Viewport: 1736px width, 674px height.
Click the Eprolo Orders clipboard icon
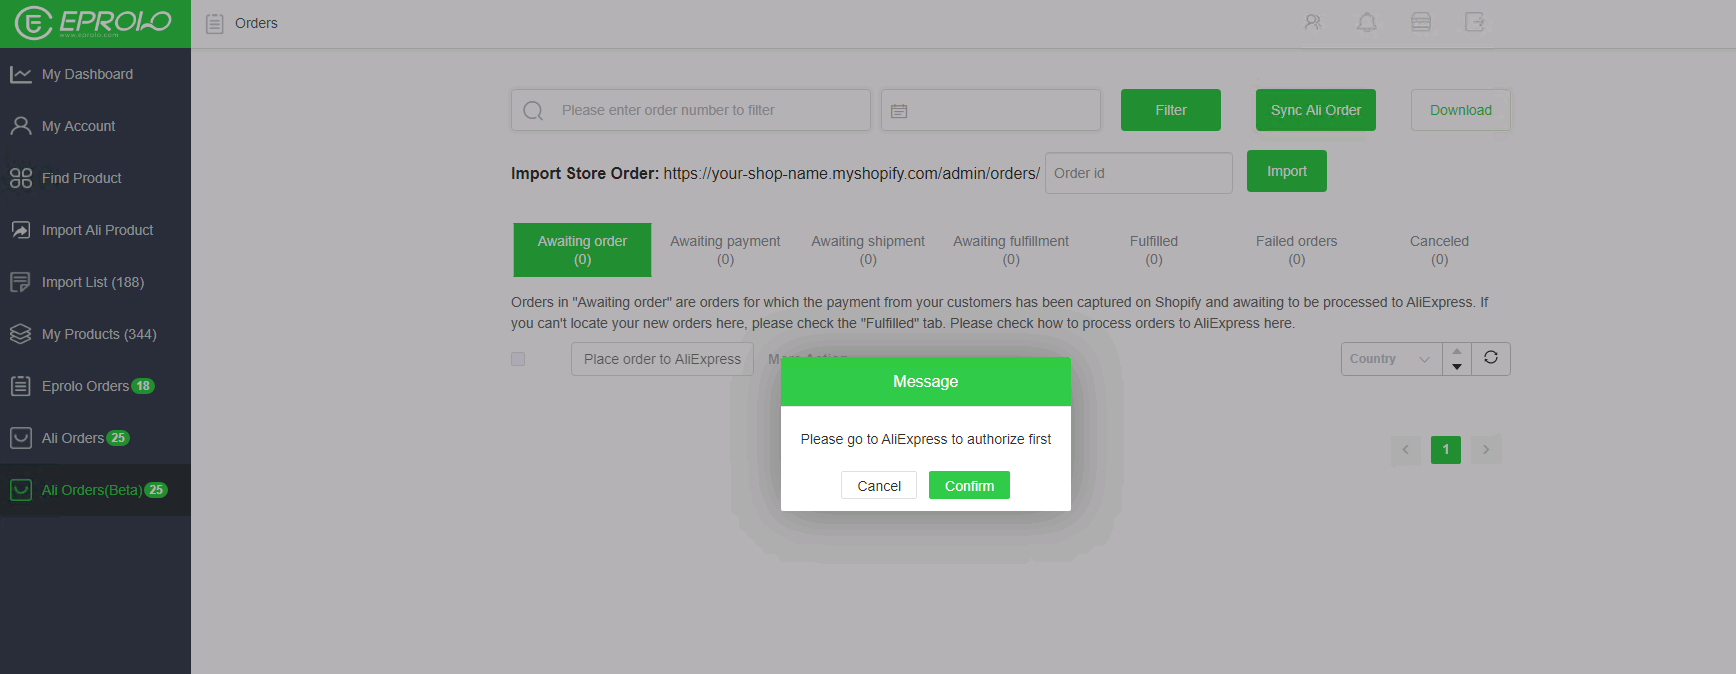21,386
